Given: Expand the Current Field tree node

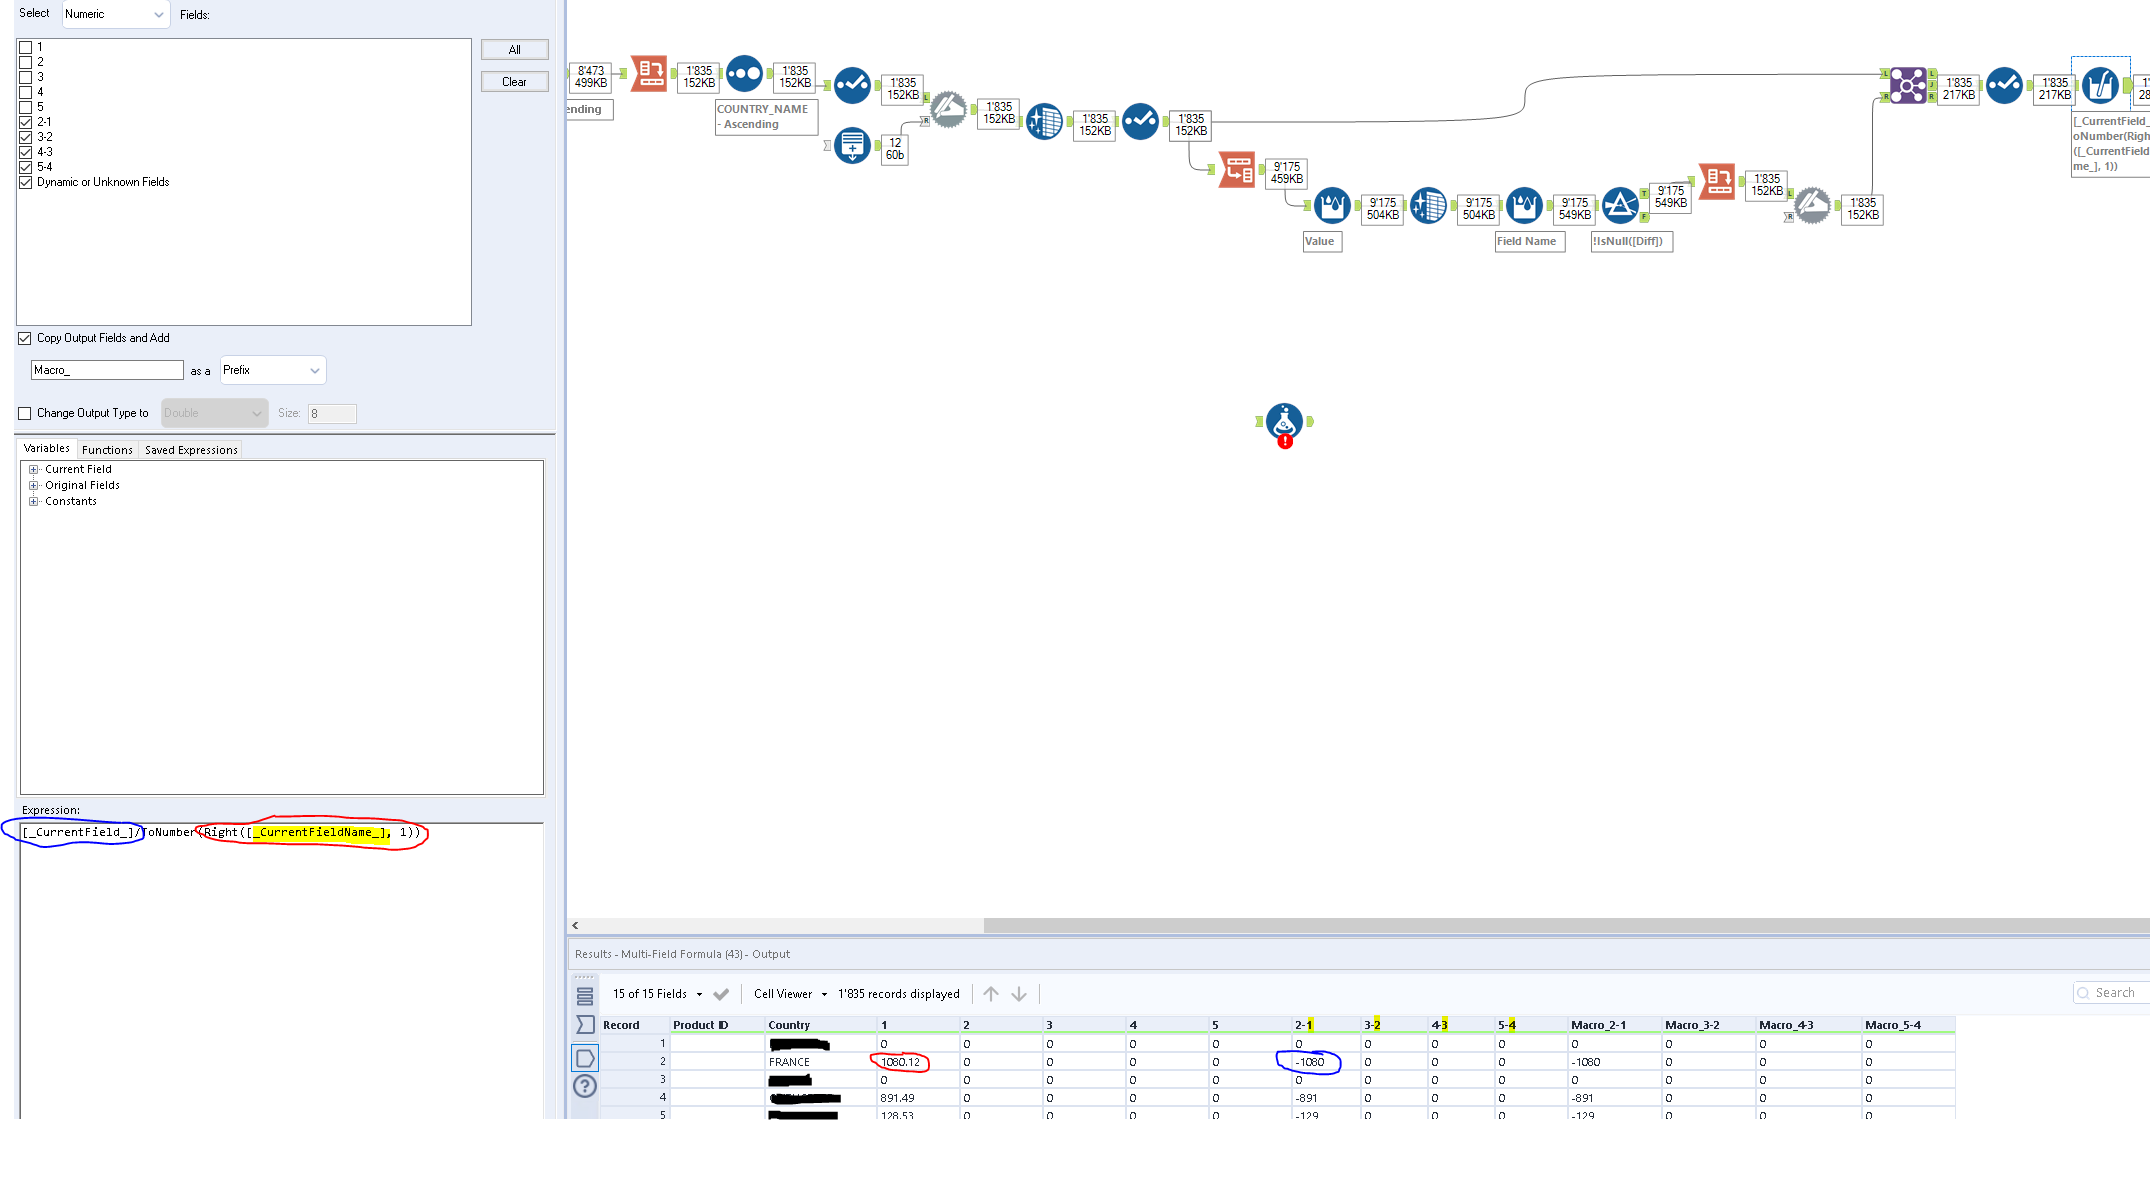Looking at the screenshot, I should (33, 469).
